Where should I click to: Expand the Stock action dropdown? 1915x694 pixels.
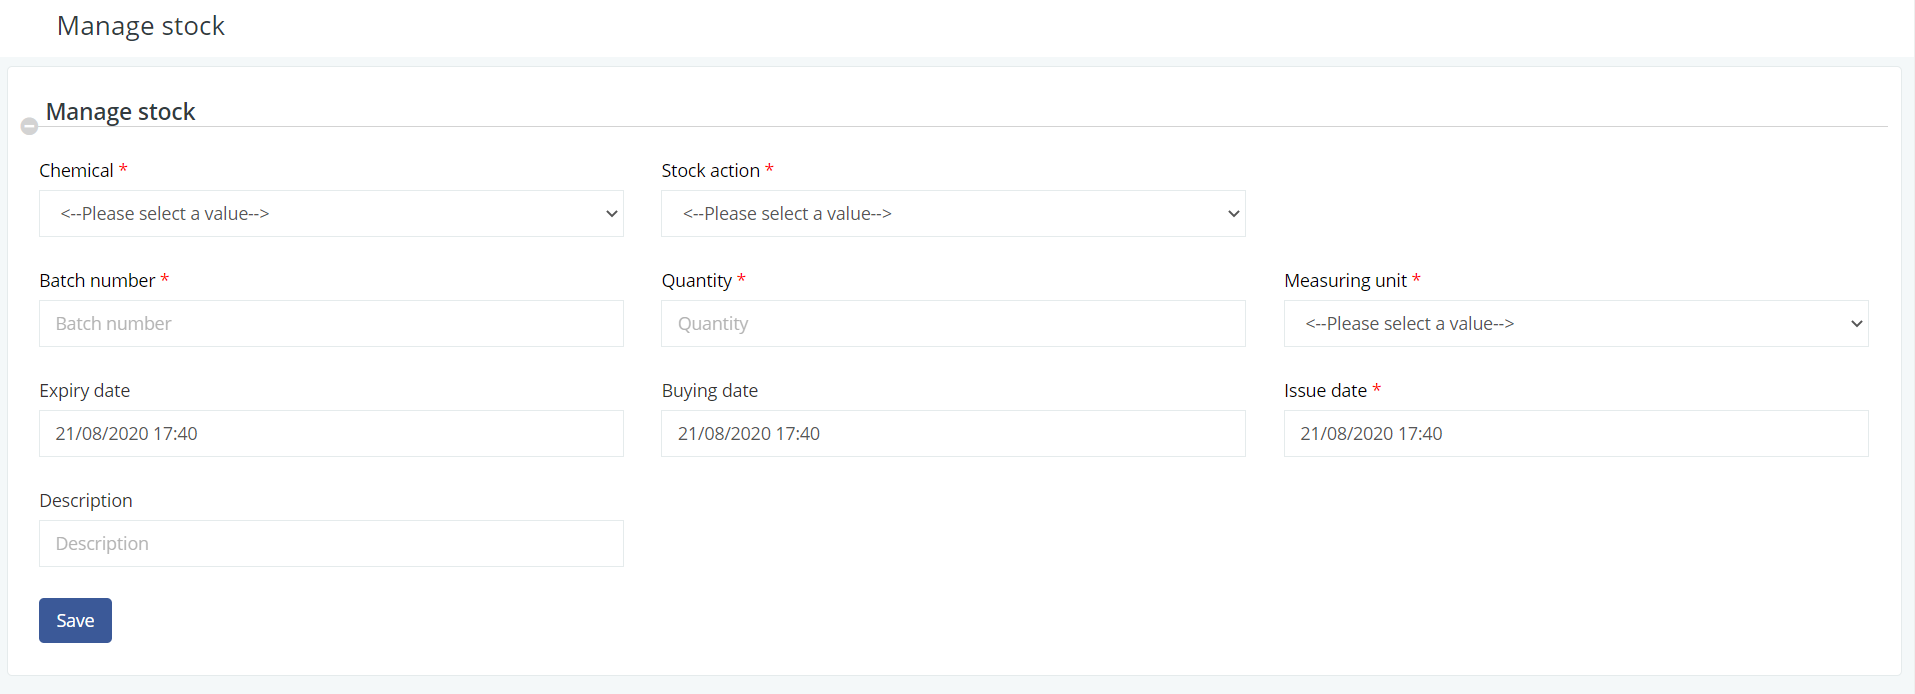(953, 214)
